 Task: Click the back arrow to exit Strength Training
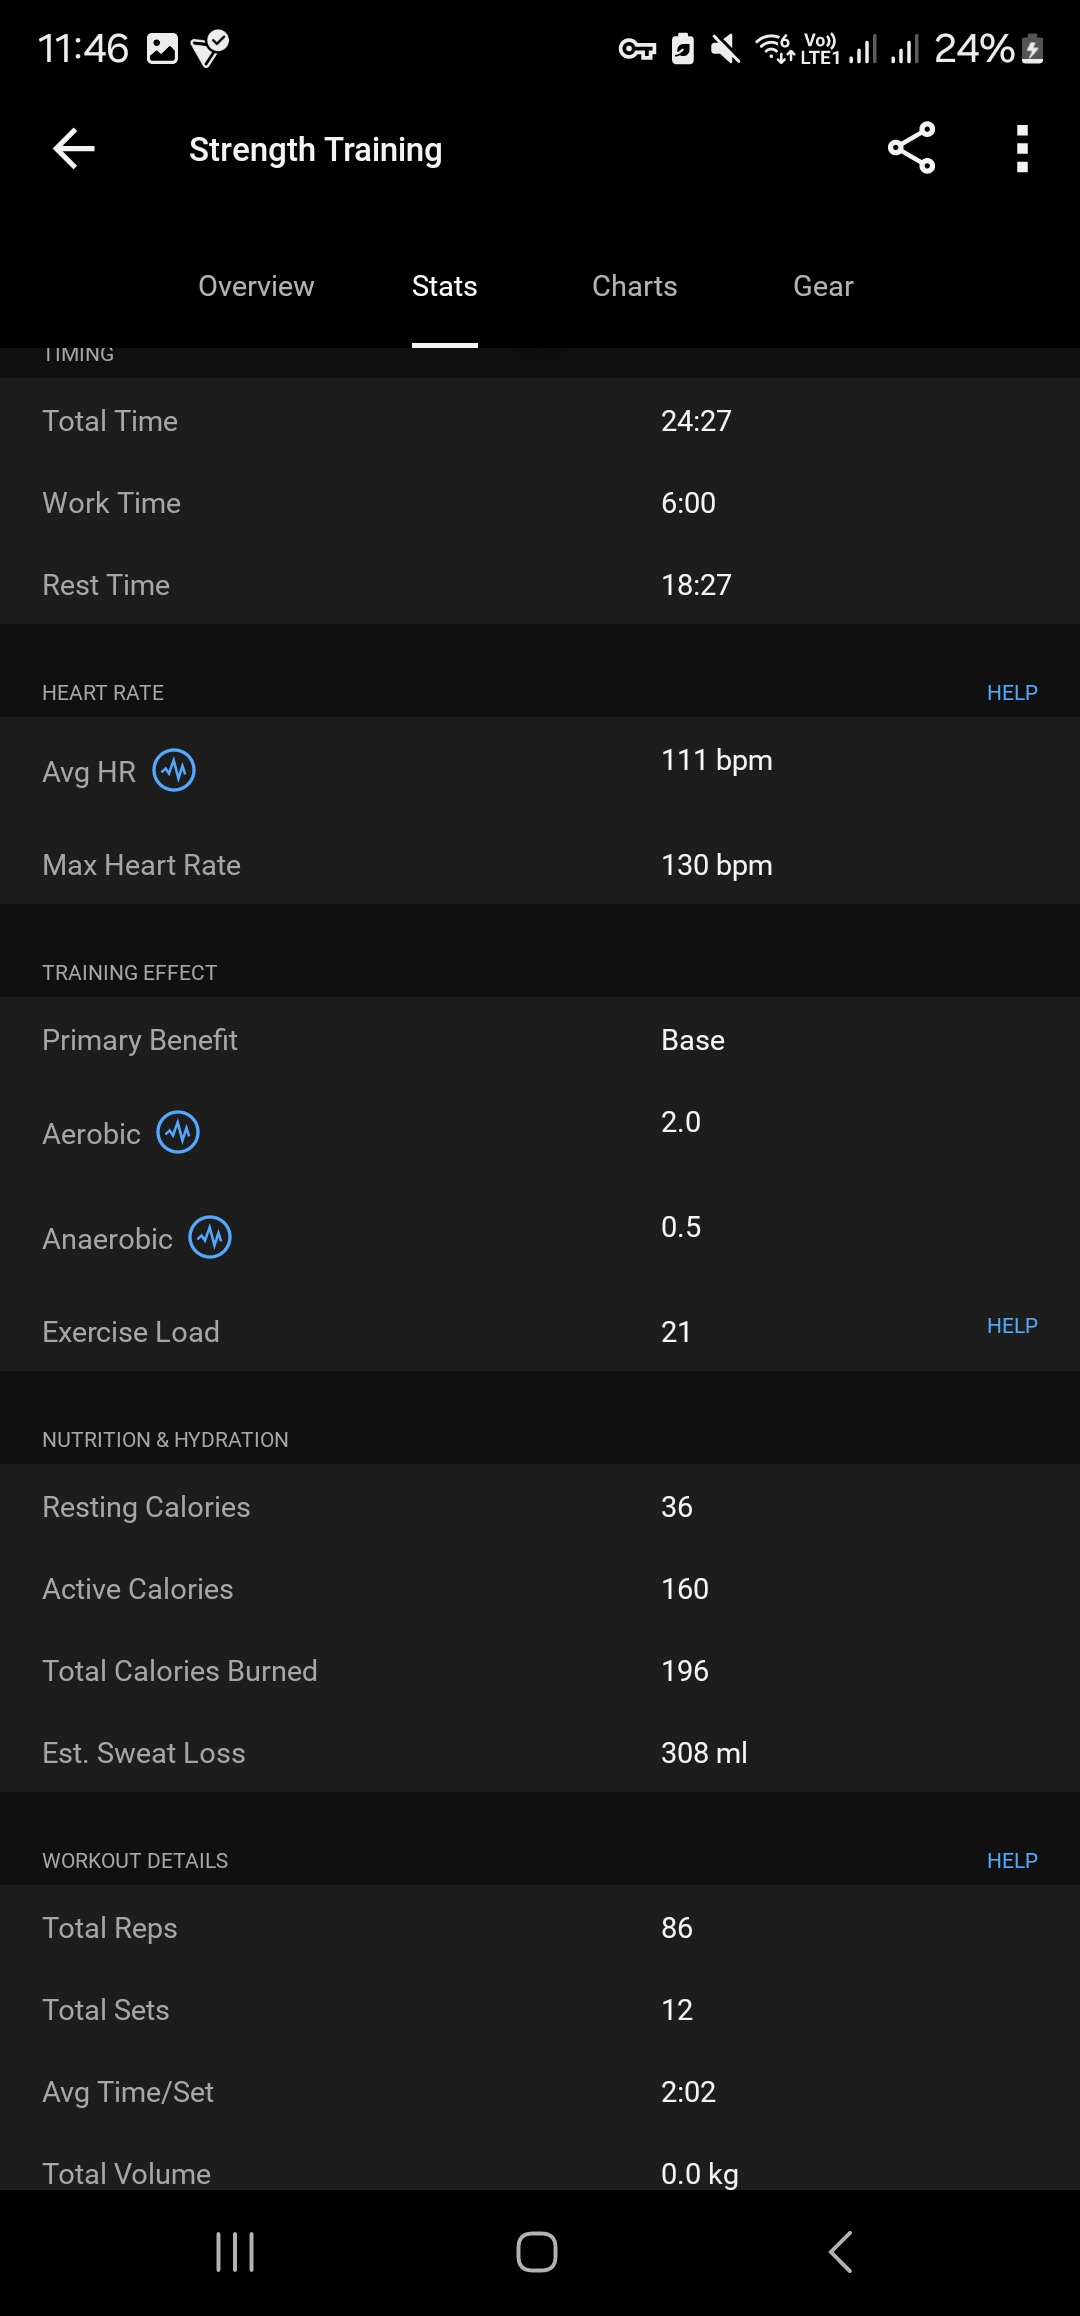(73, 148)
